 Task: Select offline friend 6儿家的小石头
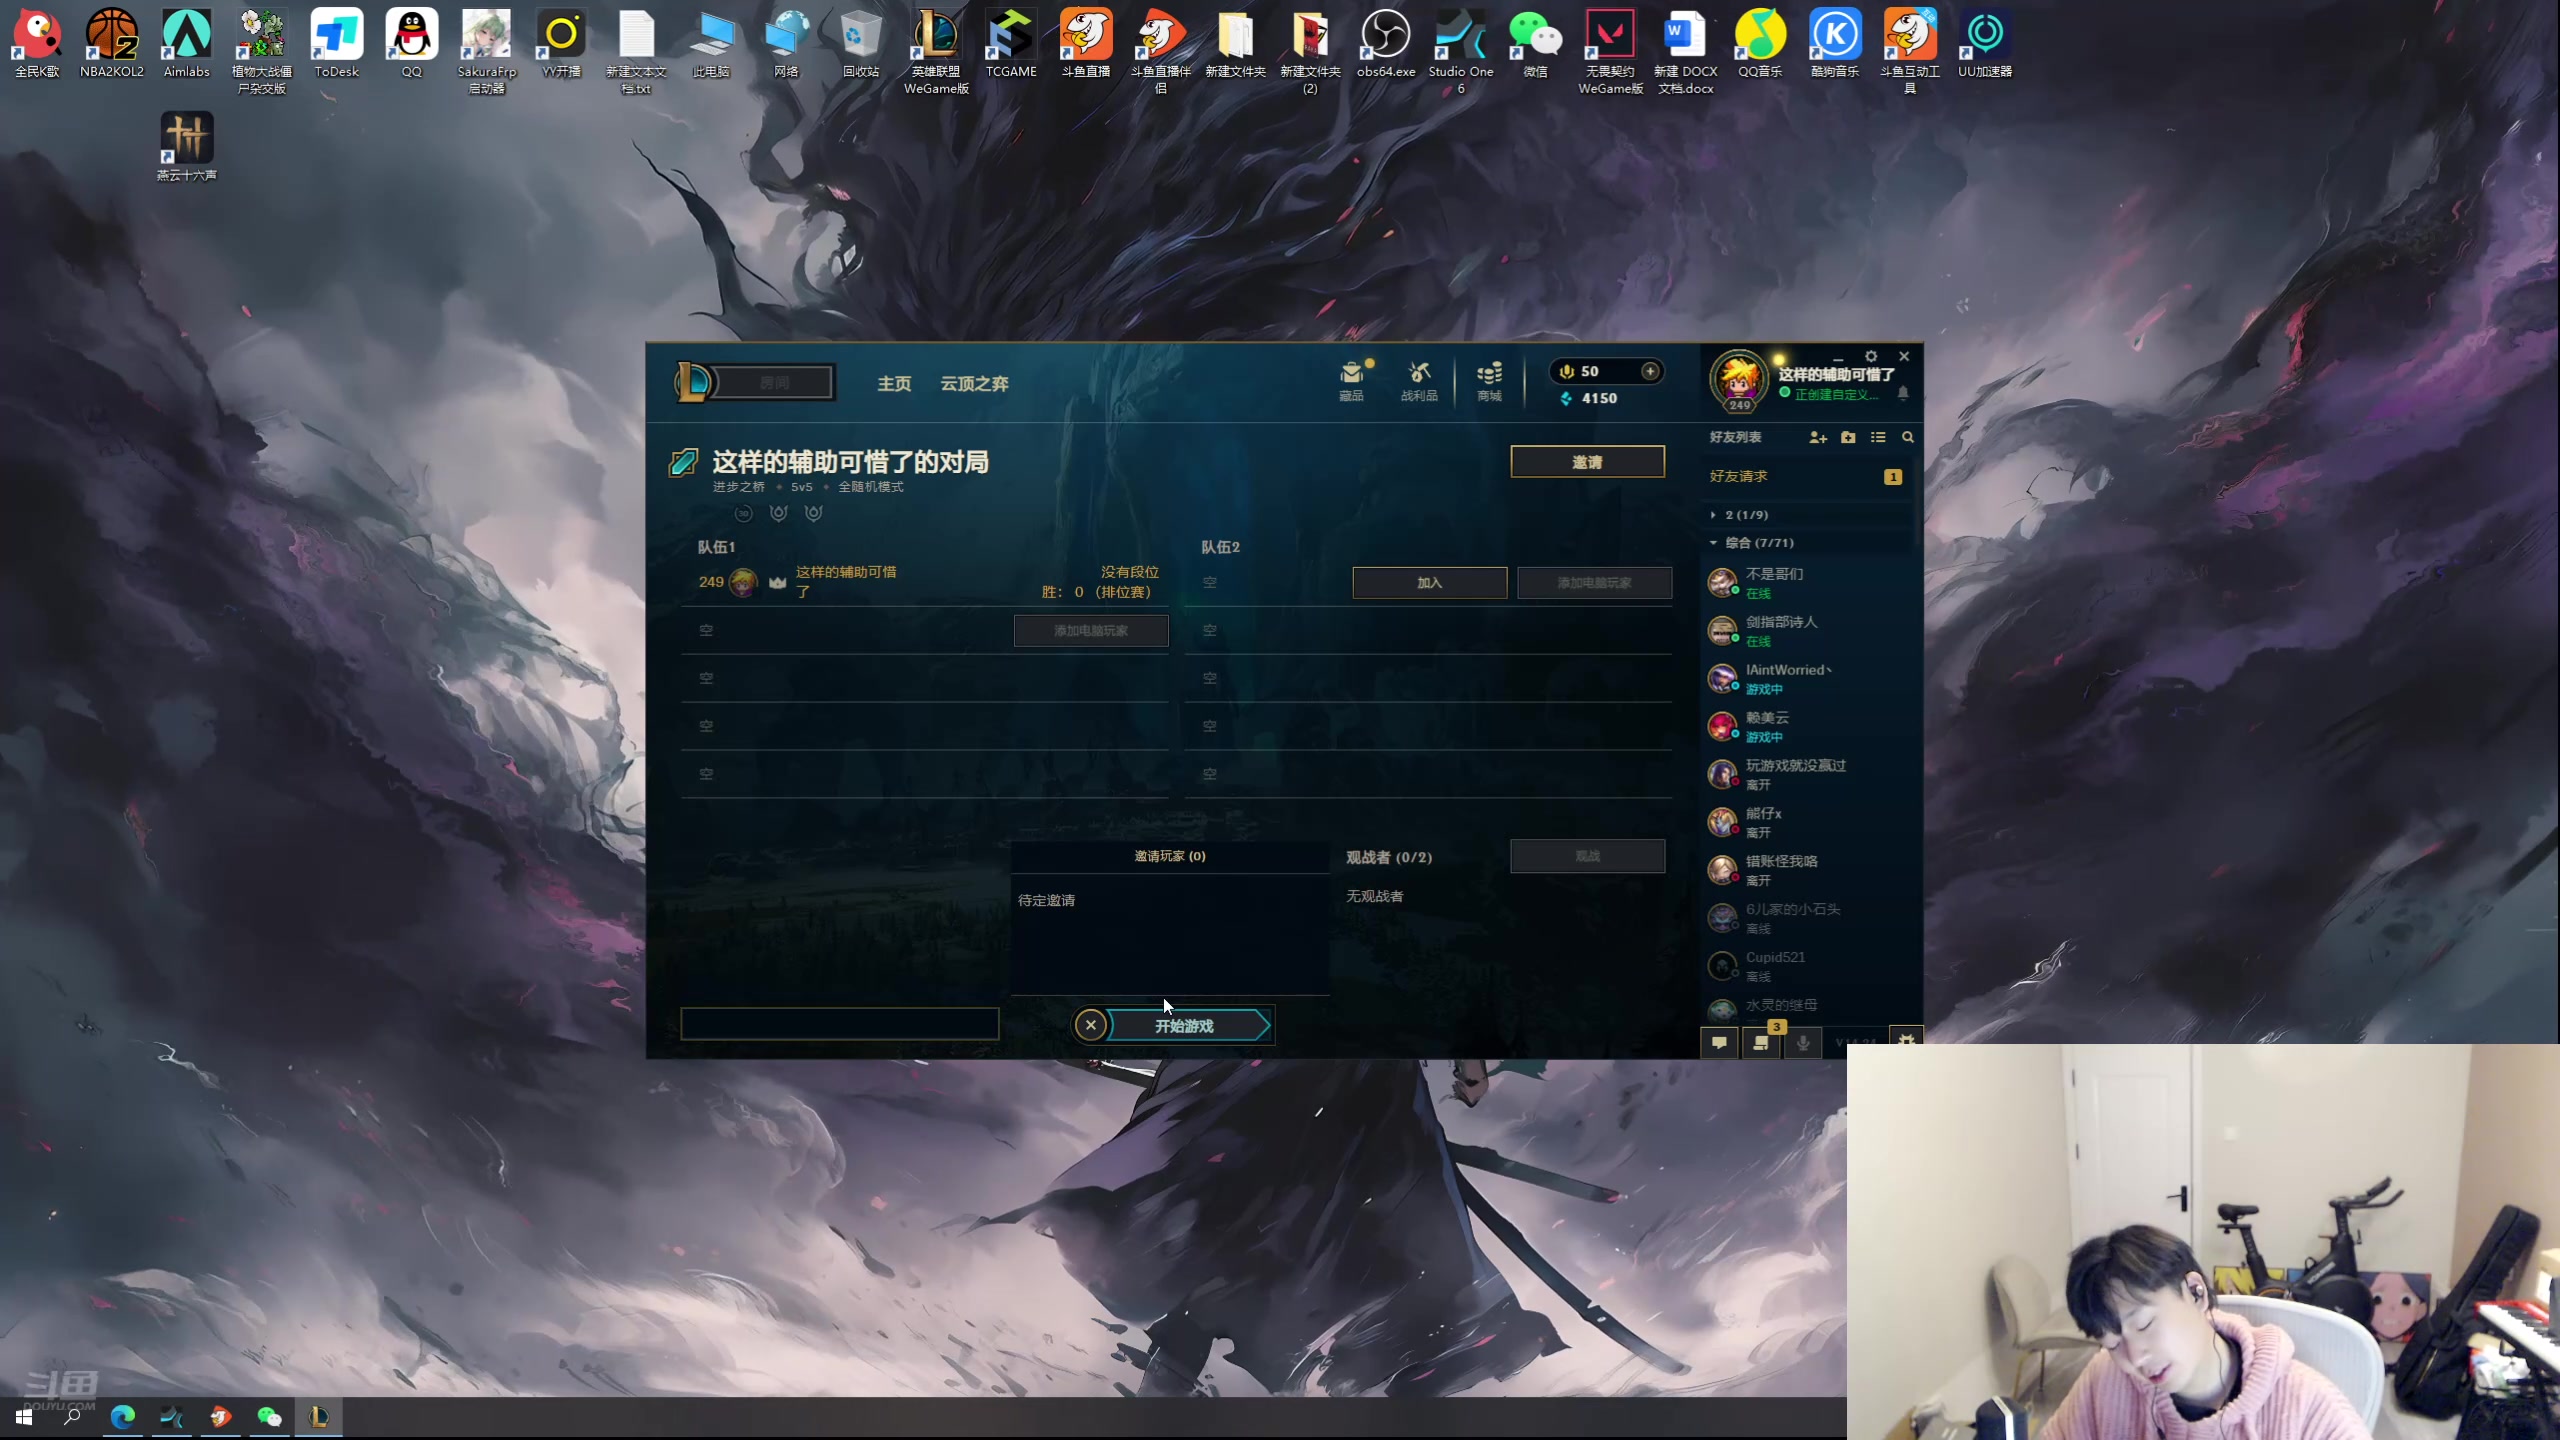pyautogui.click(x=1808, y=919)
